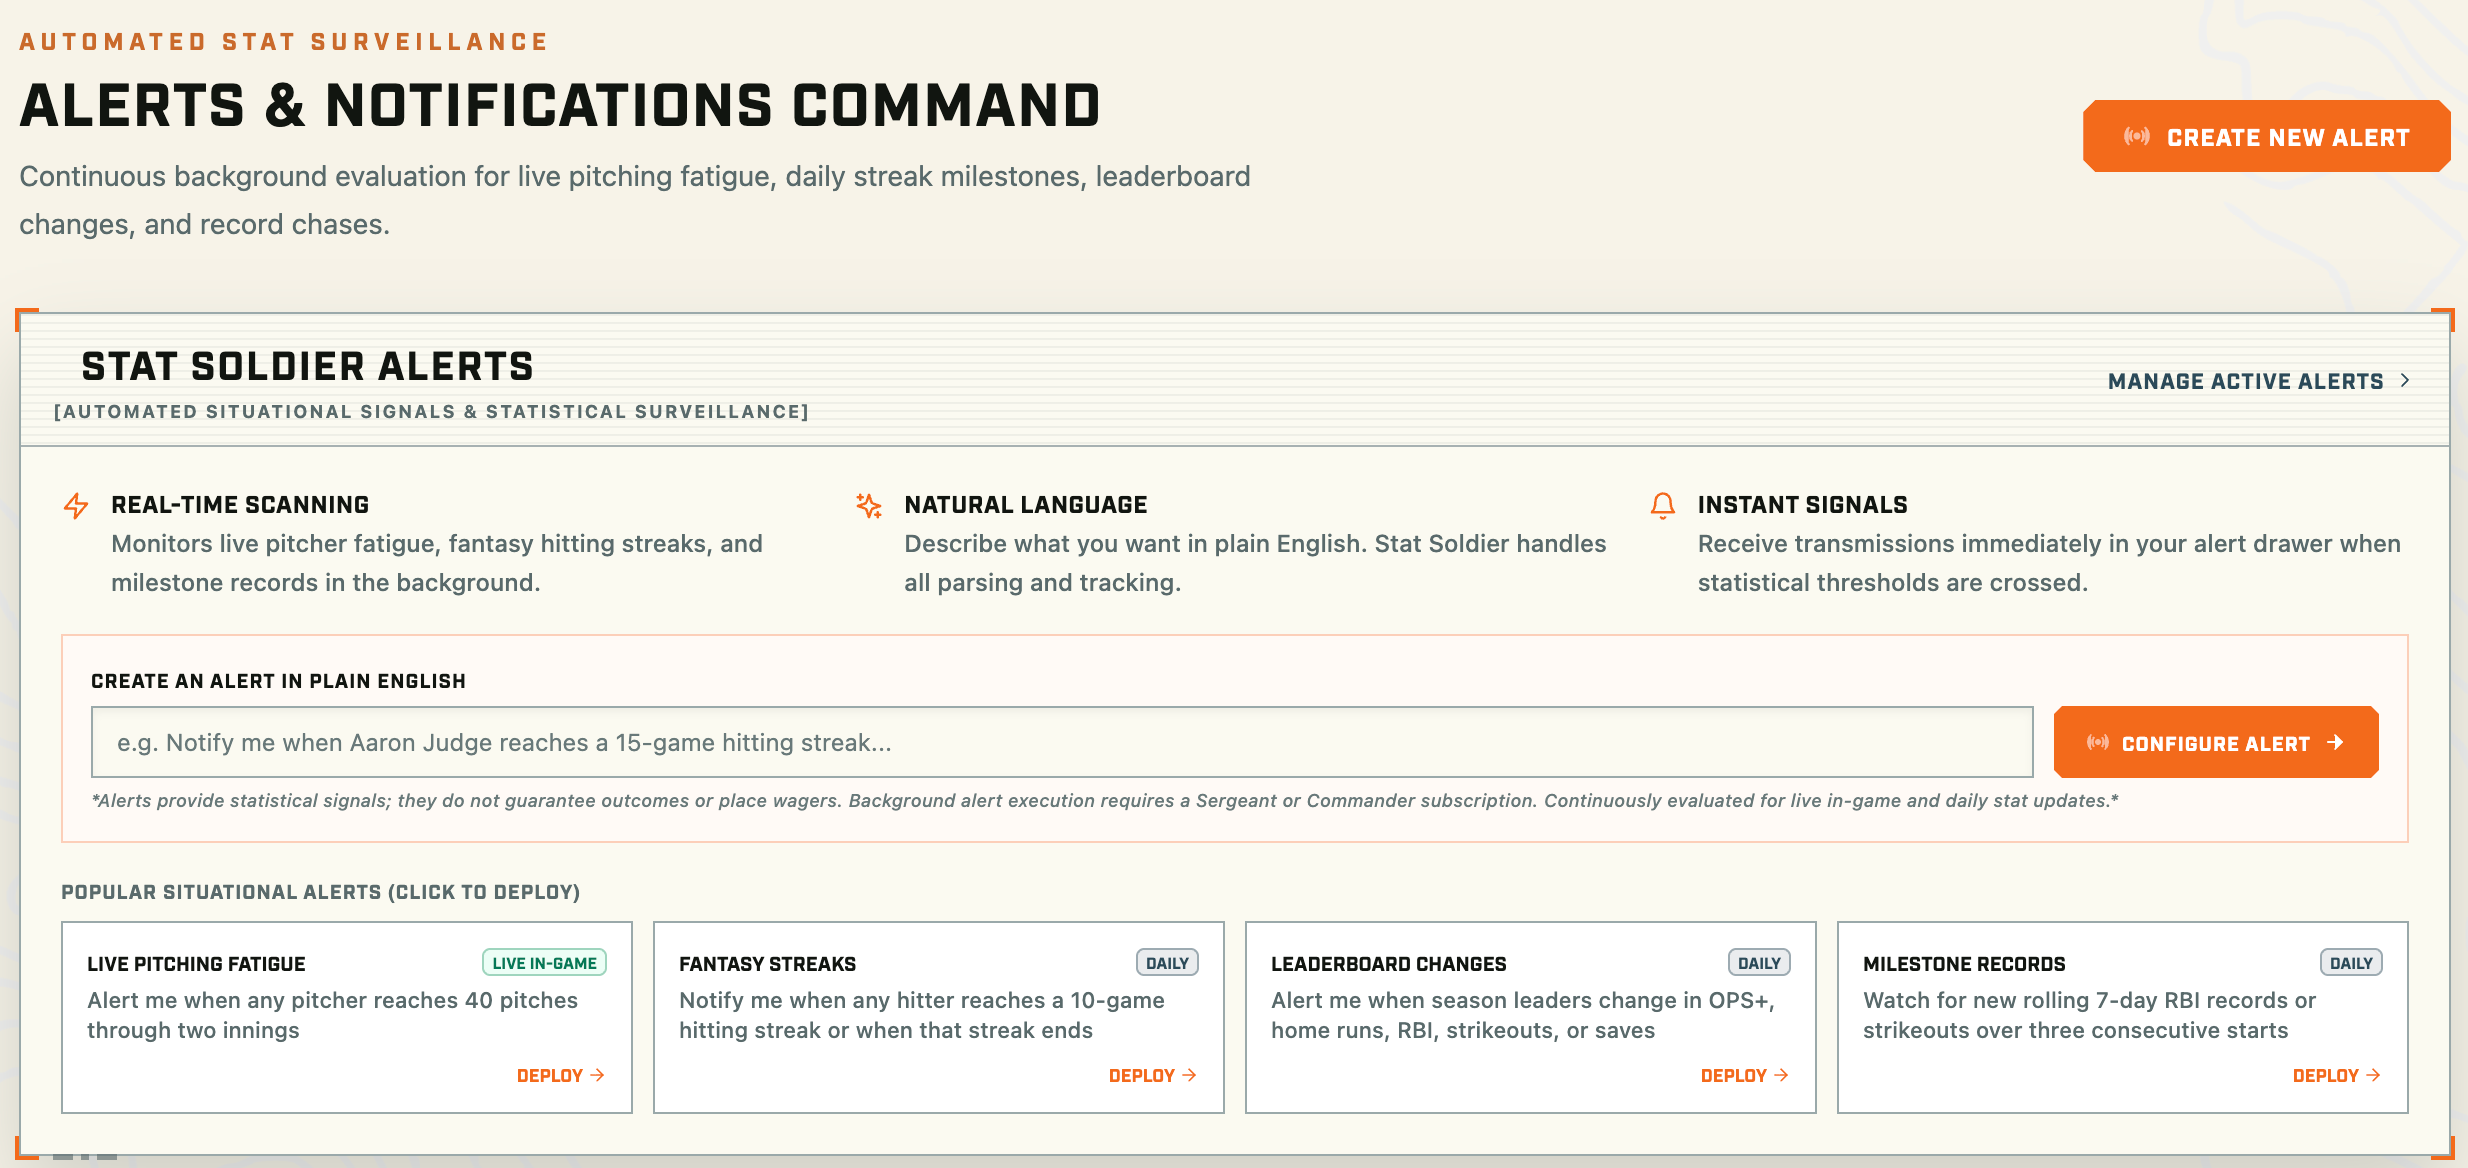Image resolution: width=2468 pixels, height=1168 pixels.
Task: Click Deploy arrow on Live Pitching Fatigue card
Action: 598,1076
